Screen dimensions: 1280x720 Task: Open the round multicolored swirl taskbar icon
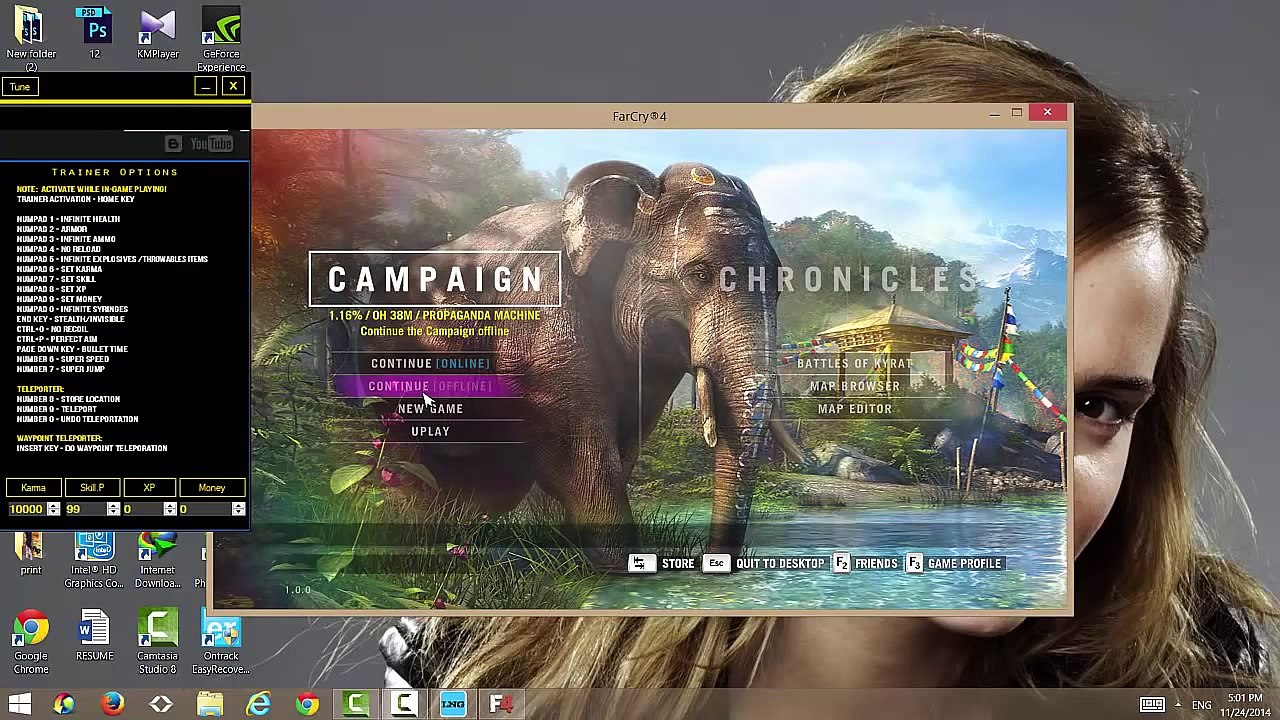[63, 704]
